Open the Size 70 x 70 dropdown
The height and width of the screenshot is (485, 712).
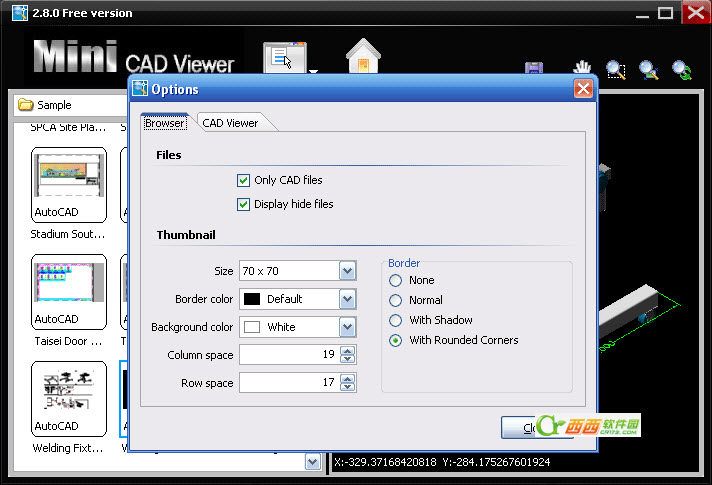point(347,271)
